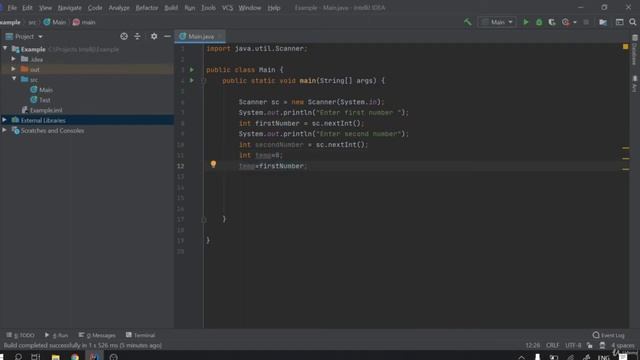Image resolution: width=640 pixels, height=360 pixels.
Task: Click the Build project hammer icon
Action: tap(468, 22)
